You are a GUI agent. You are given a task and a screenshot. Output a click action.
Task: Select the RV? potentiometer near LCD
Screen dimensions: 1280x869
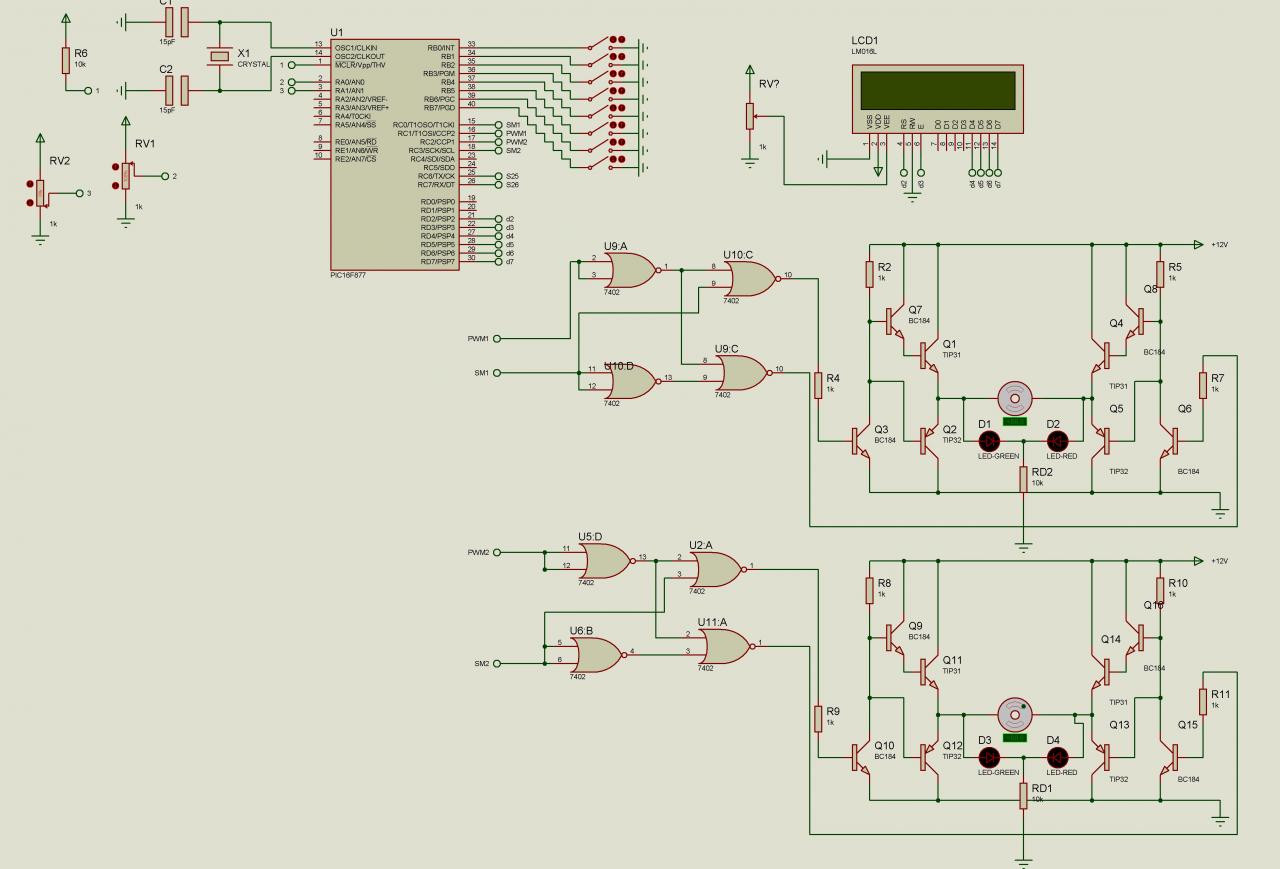tap(750, 115)
